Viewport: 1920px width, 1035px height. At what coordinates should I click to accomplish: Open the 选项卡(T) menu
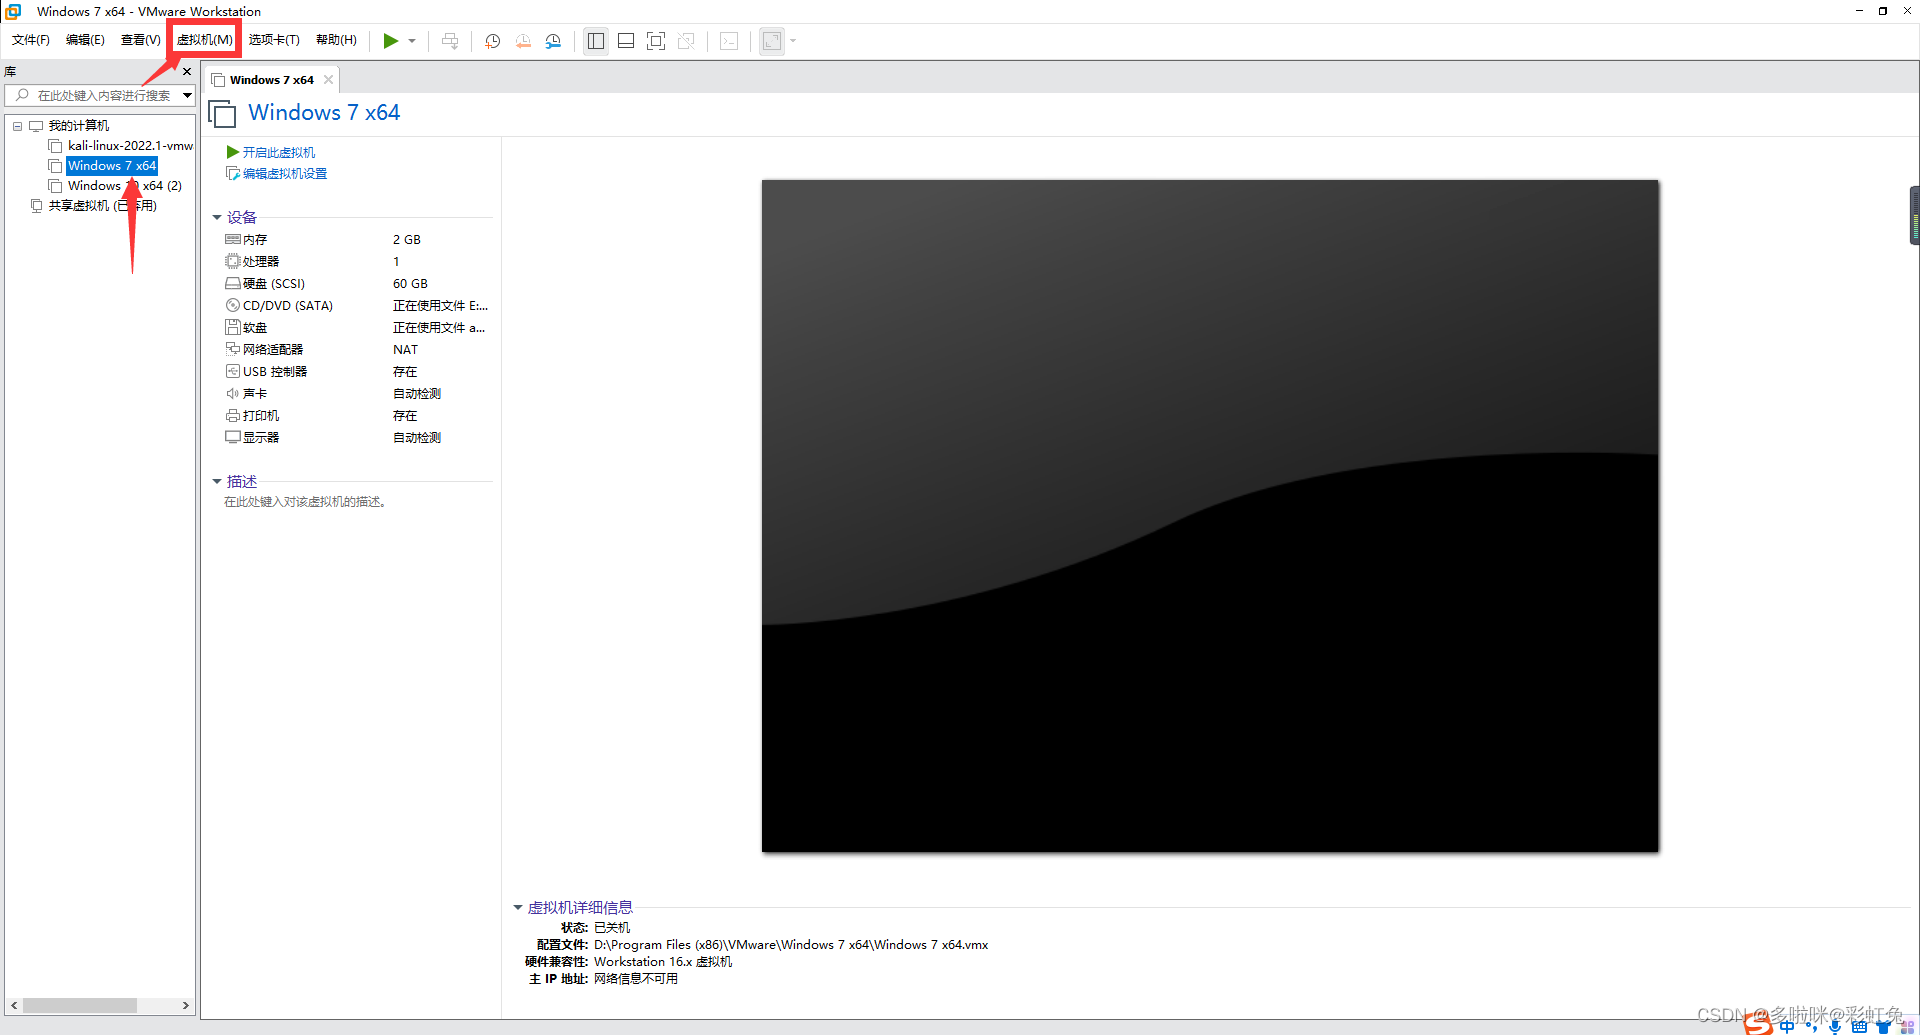(x=274, y=40)
